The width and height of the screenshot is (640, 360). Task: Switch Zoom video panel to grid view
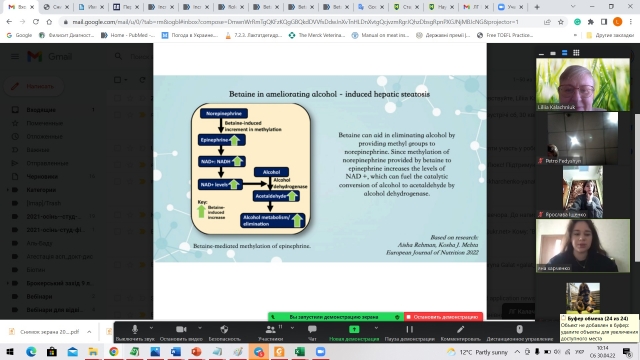tap(576, 53)
